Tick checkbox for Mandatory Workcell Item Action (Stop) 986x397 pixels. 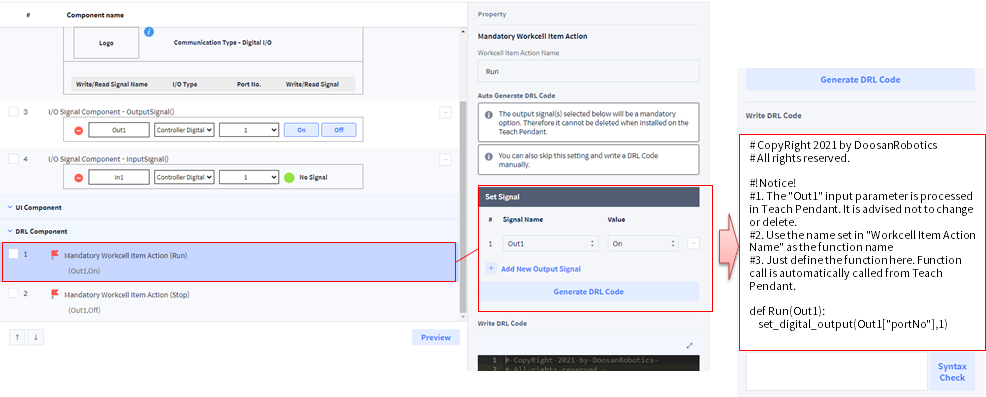(x=13, y=294)
